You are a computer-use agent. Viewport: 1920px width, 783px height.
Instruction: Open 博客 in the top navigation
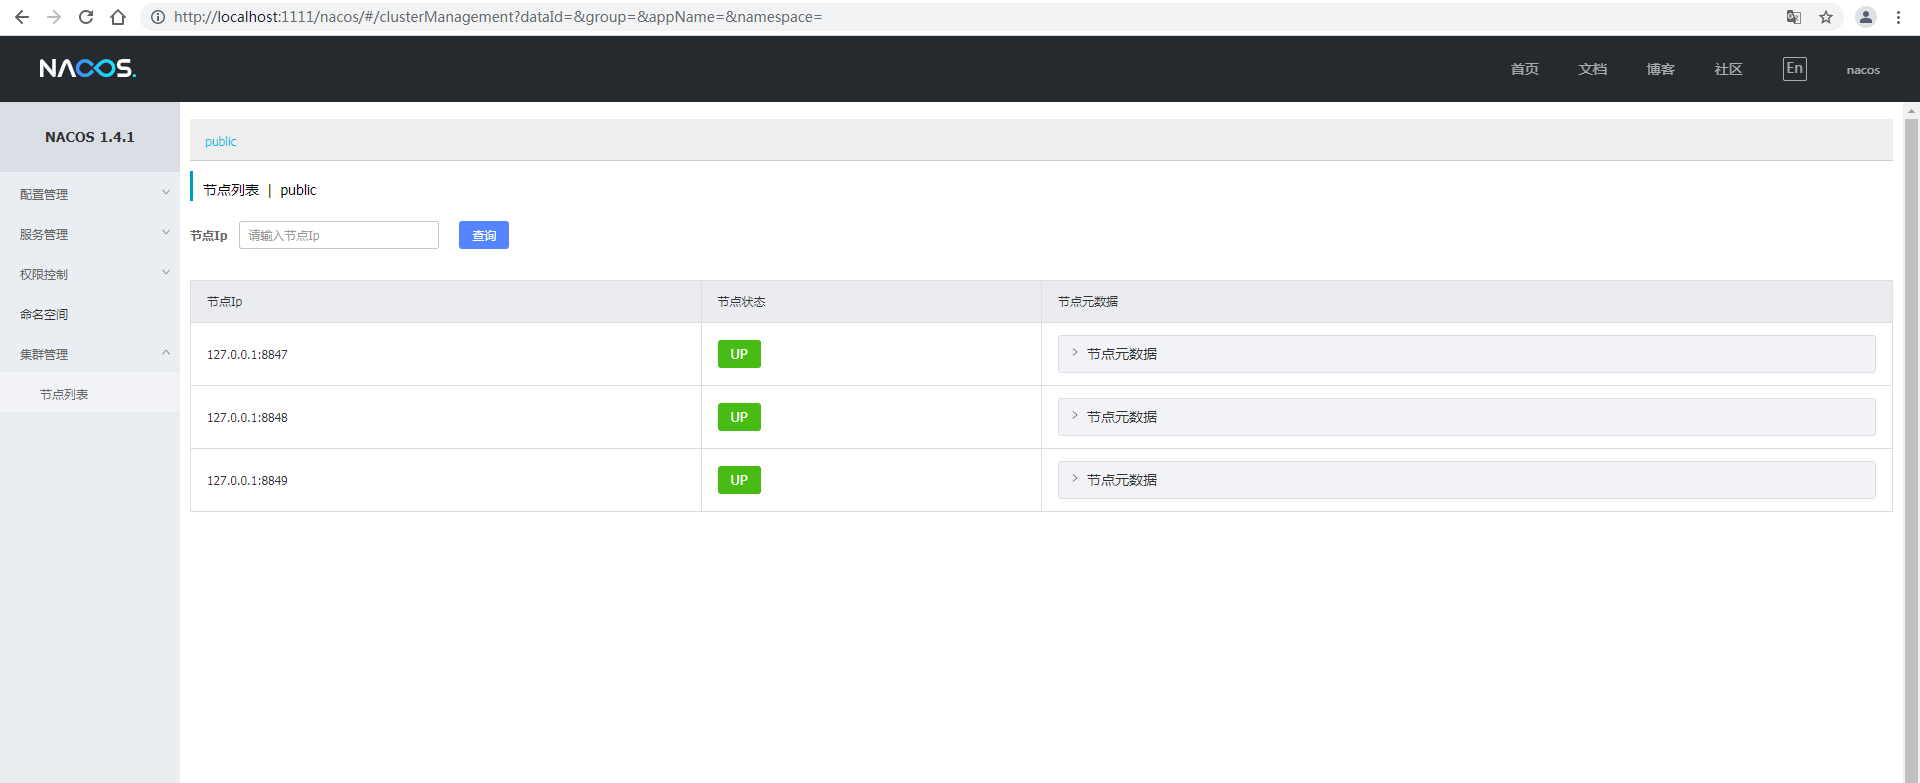(x=1661, y=69)
